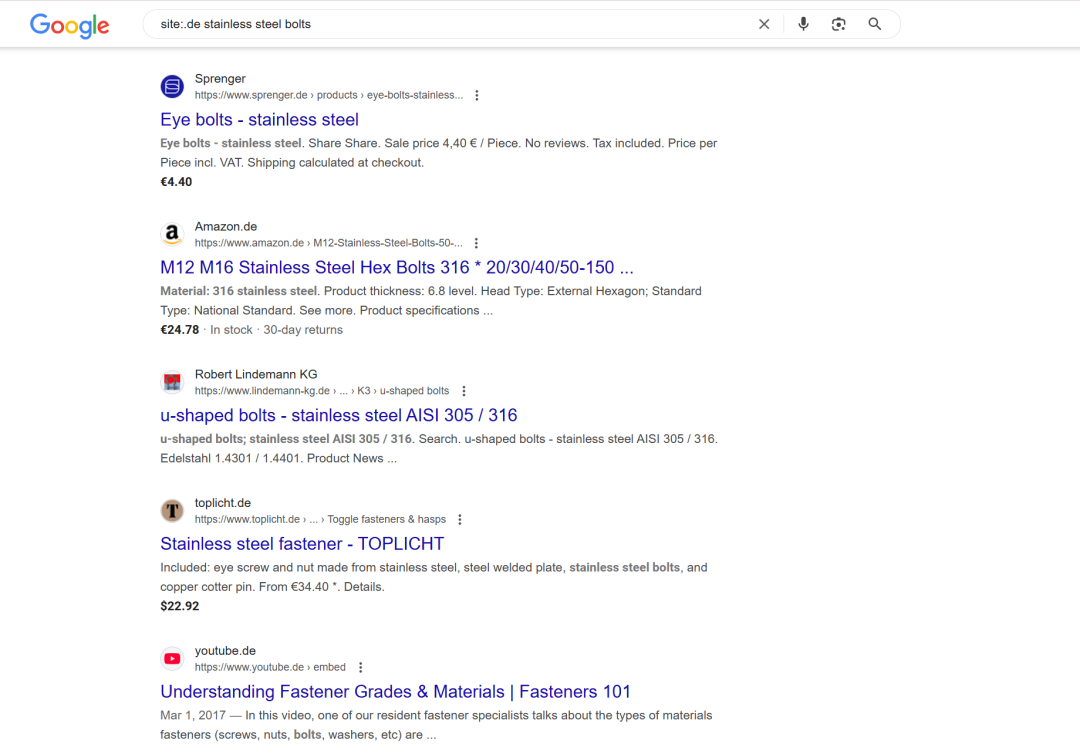Viewport: 1080px width, 754px height.
Task: Open search by image camera icon
Action: coord(838,24)
